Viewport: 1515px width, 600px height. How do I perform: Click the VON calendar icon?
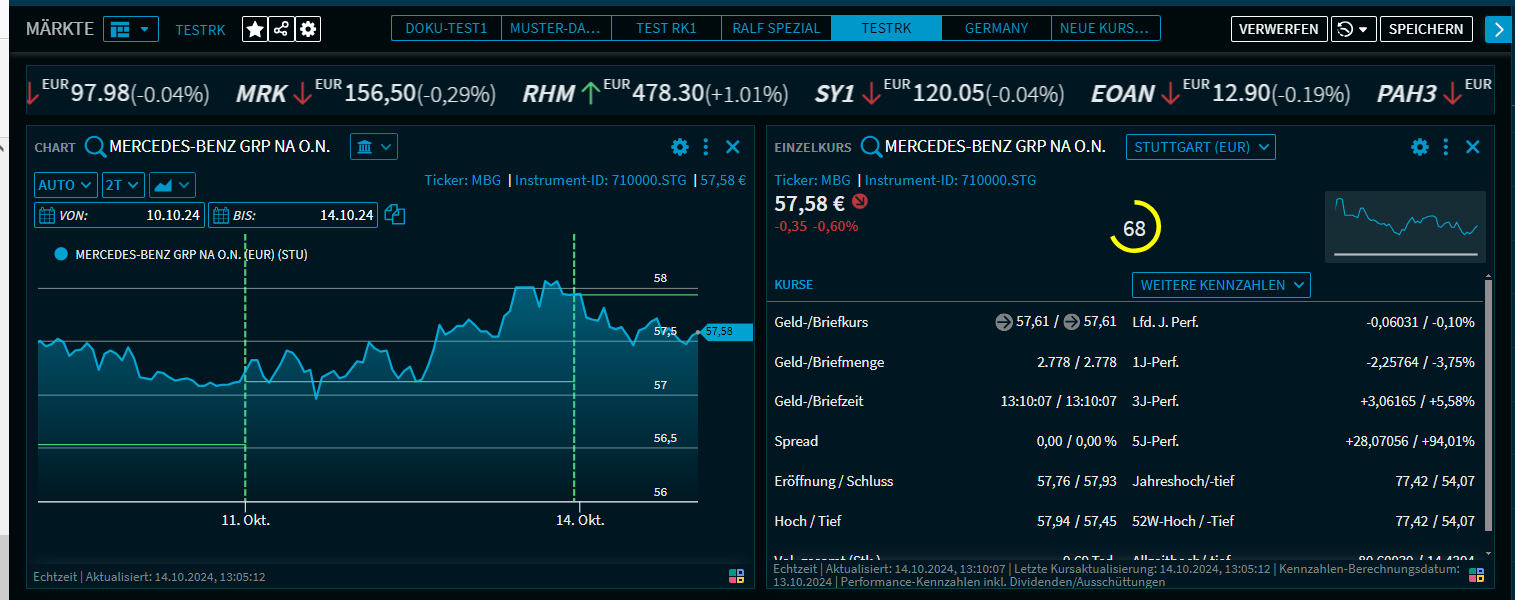(x=46, y=215)
